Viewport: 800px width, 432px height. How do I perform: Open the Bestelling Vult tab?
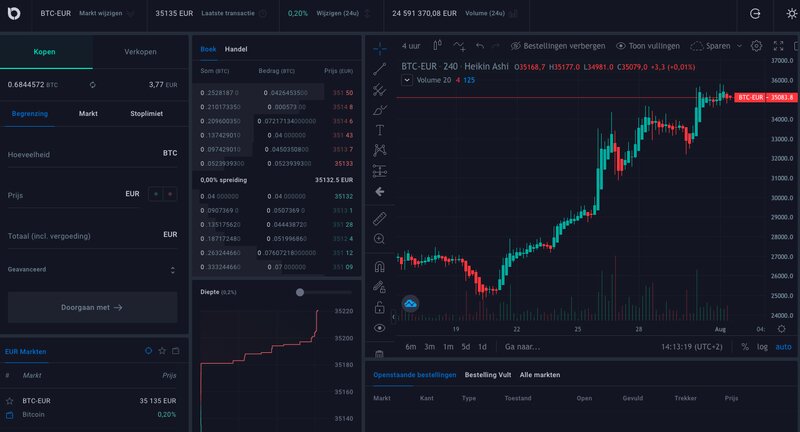click(488, 374)
